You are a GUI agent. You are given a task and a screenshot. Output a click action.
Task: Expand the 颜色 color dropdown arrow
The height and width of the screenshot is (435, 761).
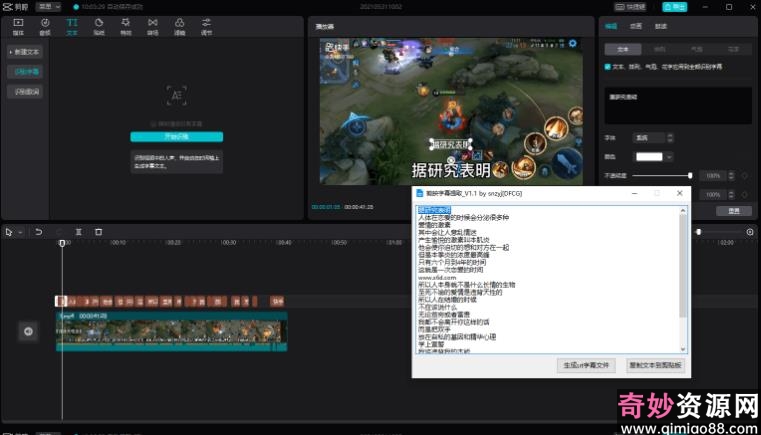(x=668, y=156)
